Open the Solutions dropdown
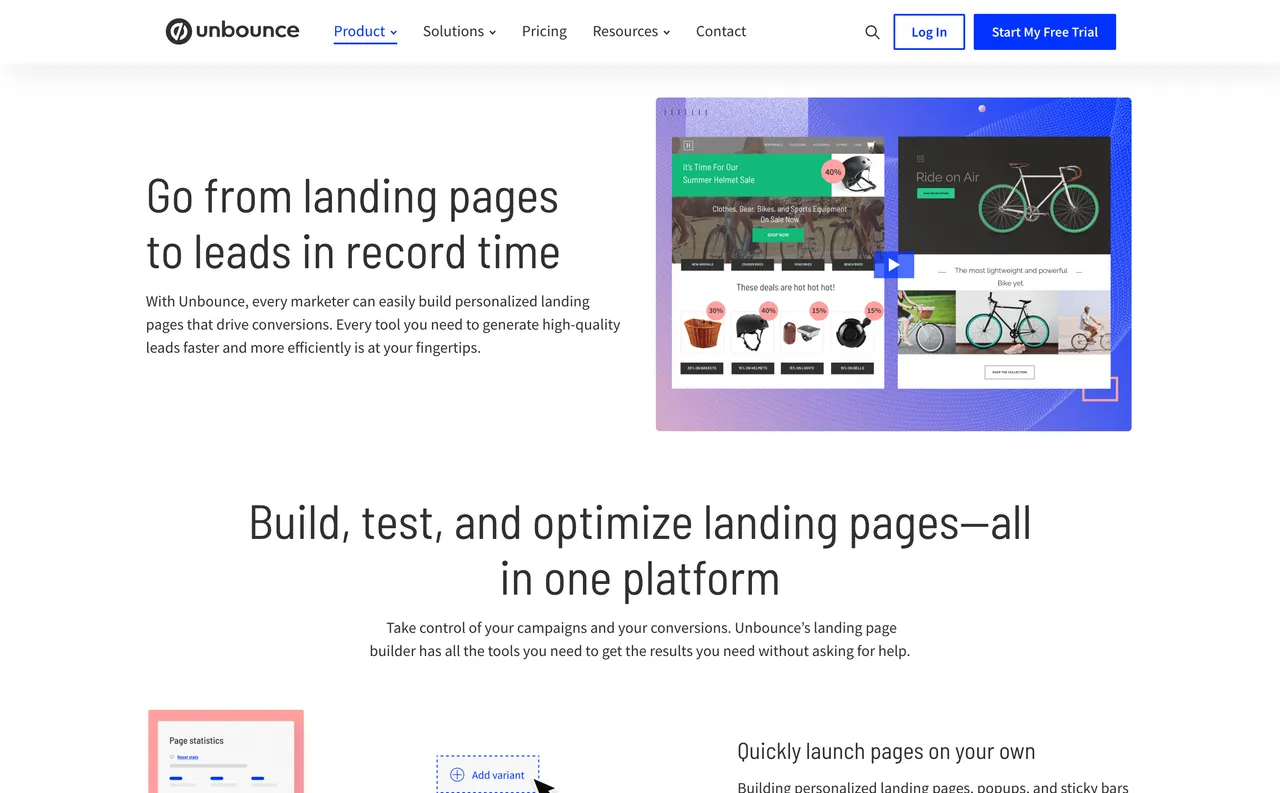 tap(453, 31)
